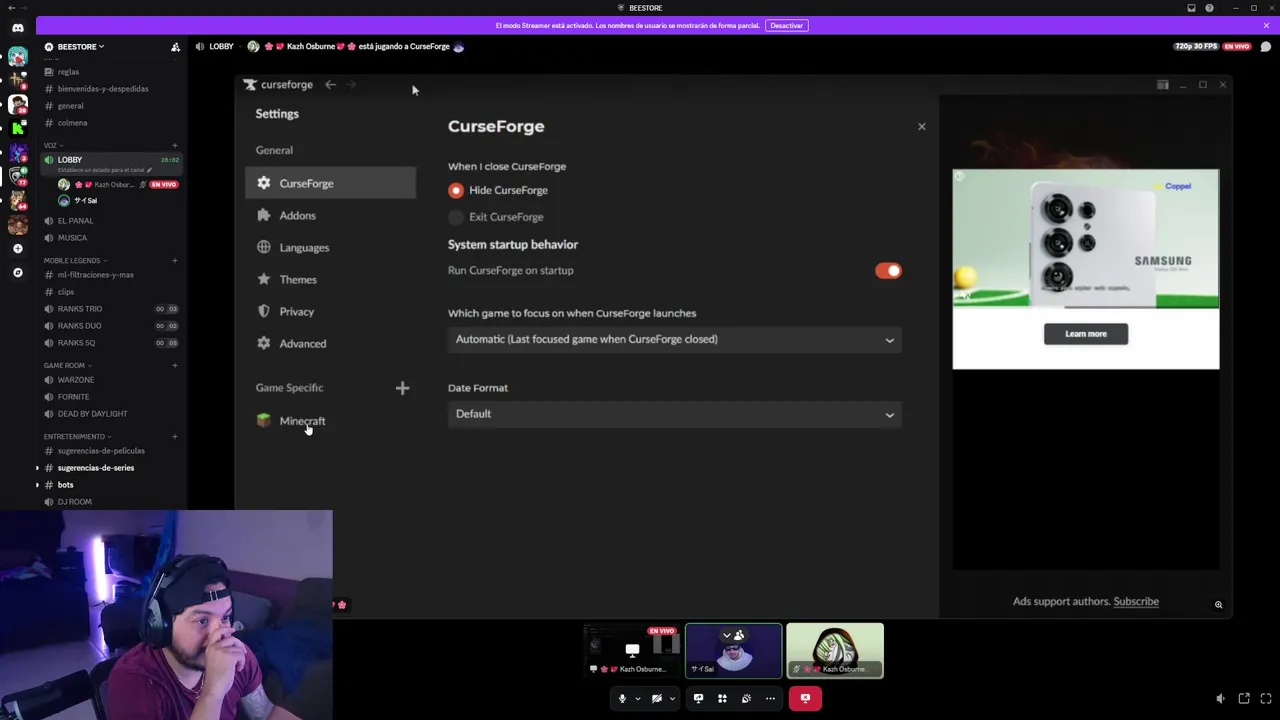
Task: Click the Subscribe link below the ad
Action: coord(1136,602)
